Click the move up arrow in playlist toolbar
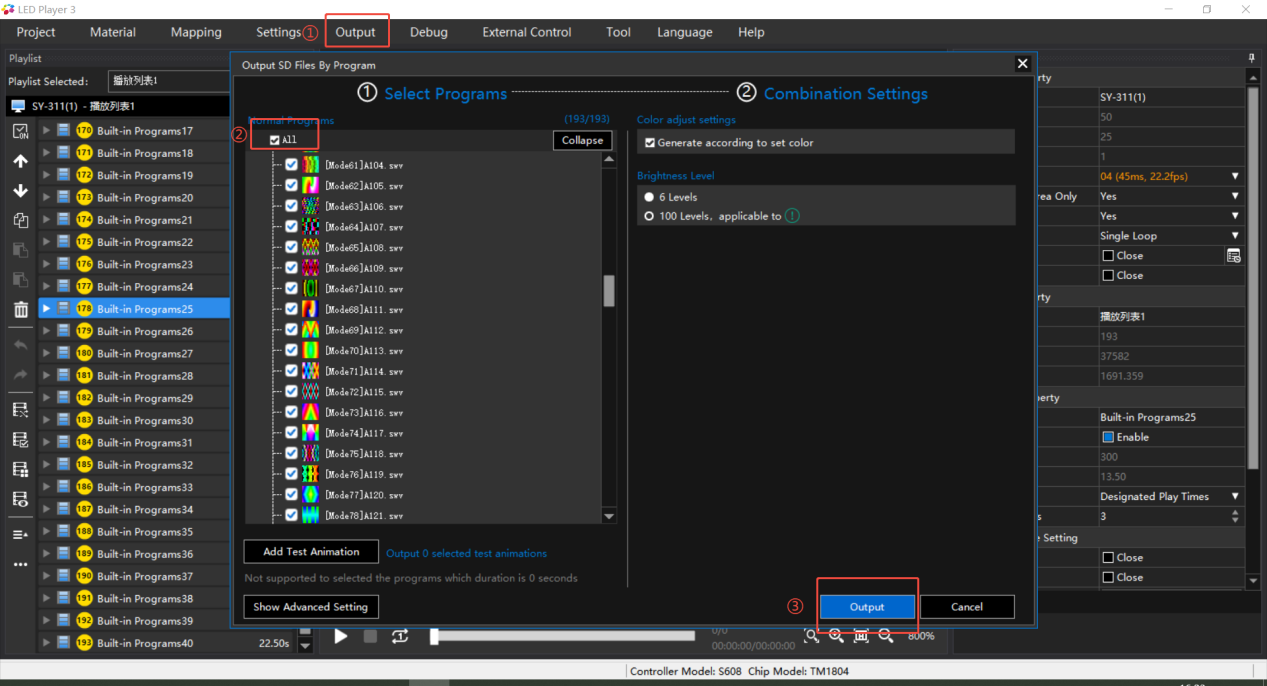Screen dimensions: 1267x686 (20, 161)
